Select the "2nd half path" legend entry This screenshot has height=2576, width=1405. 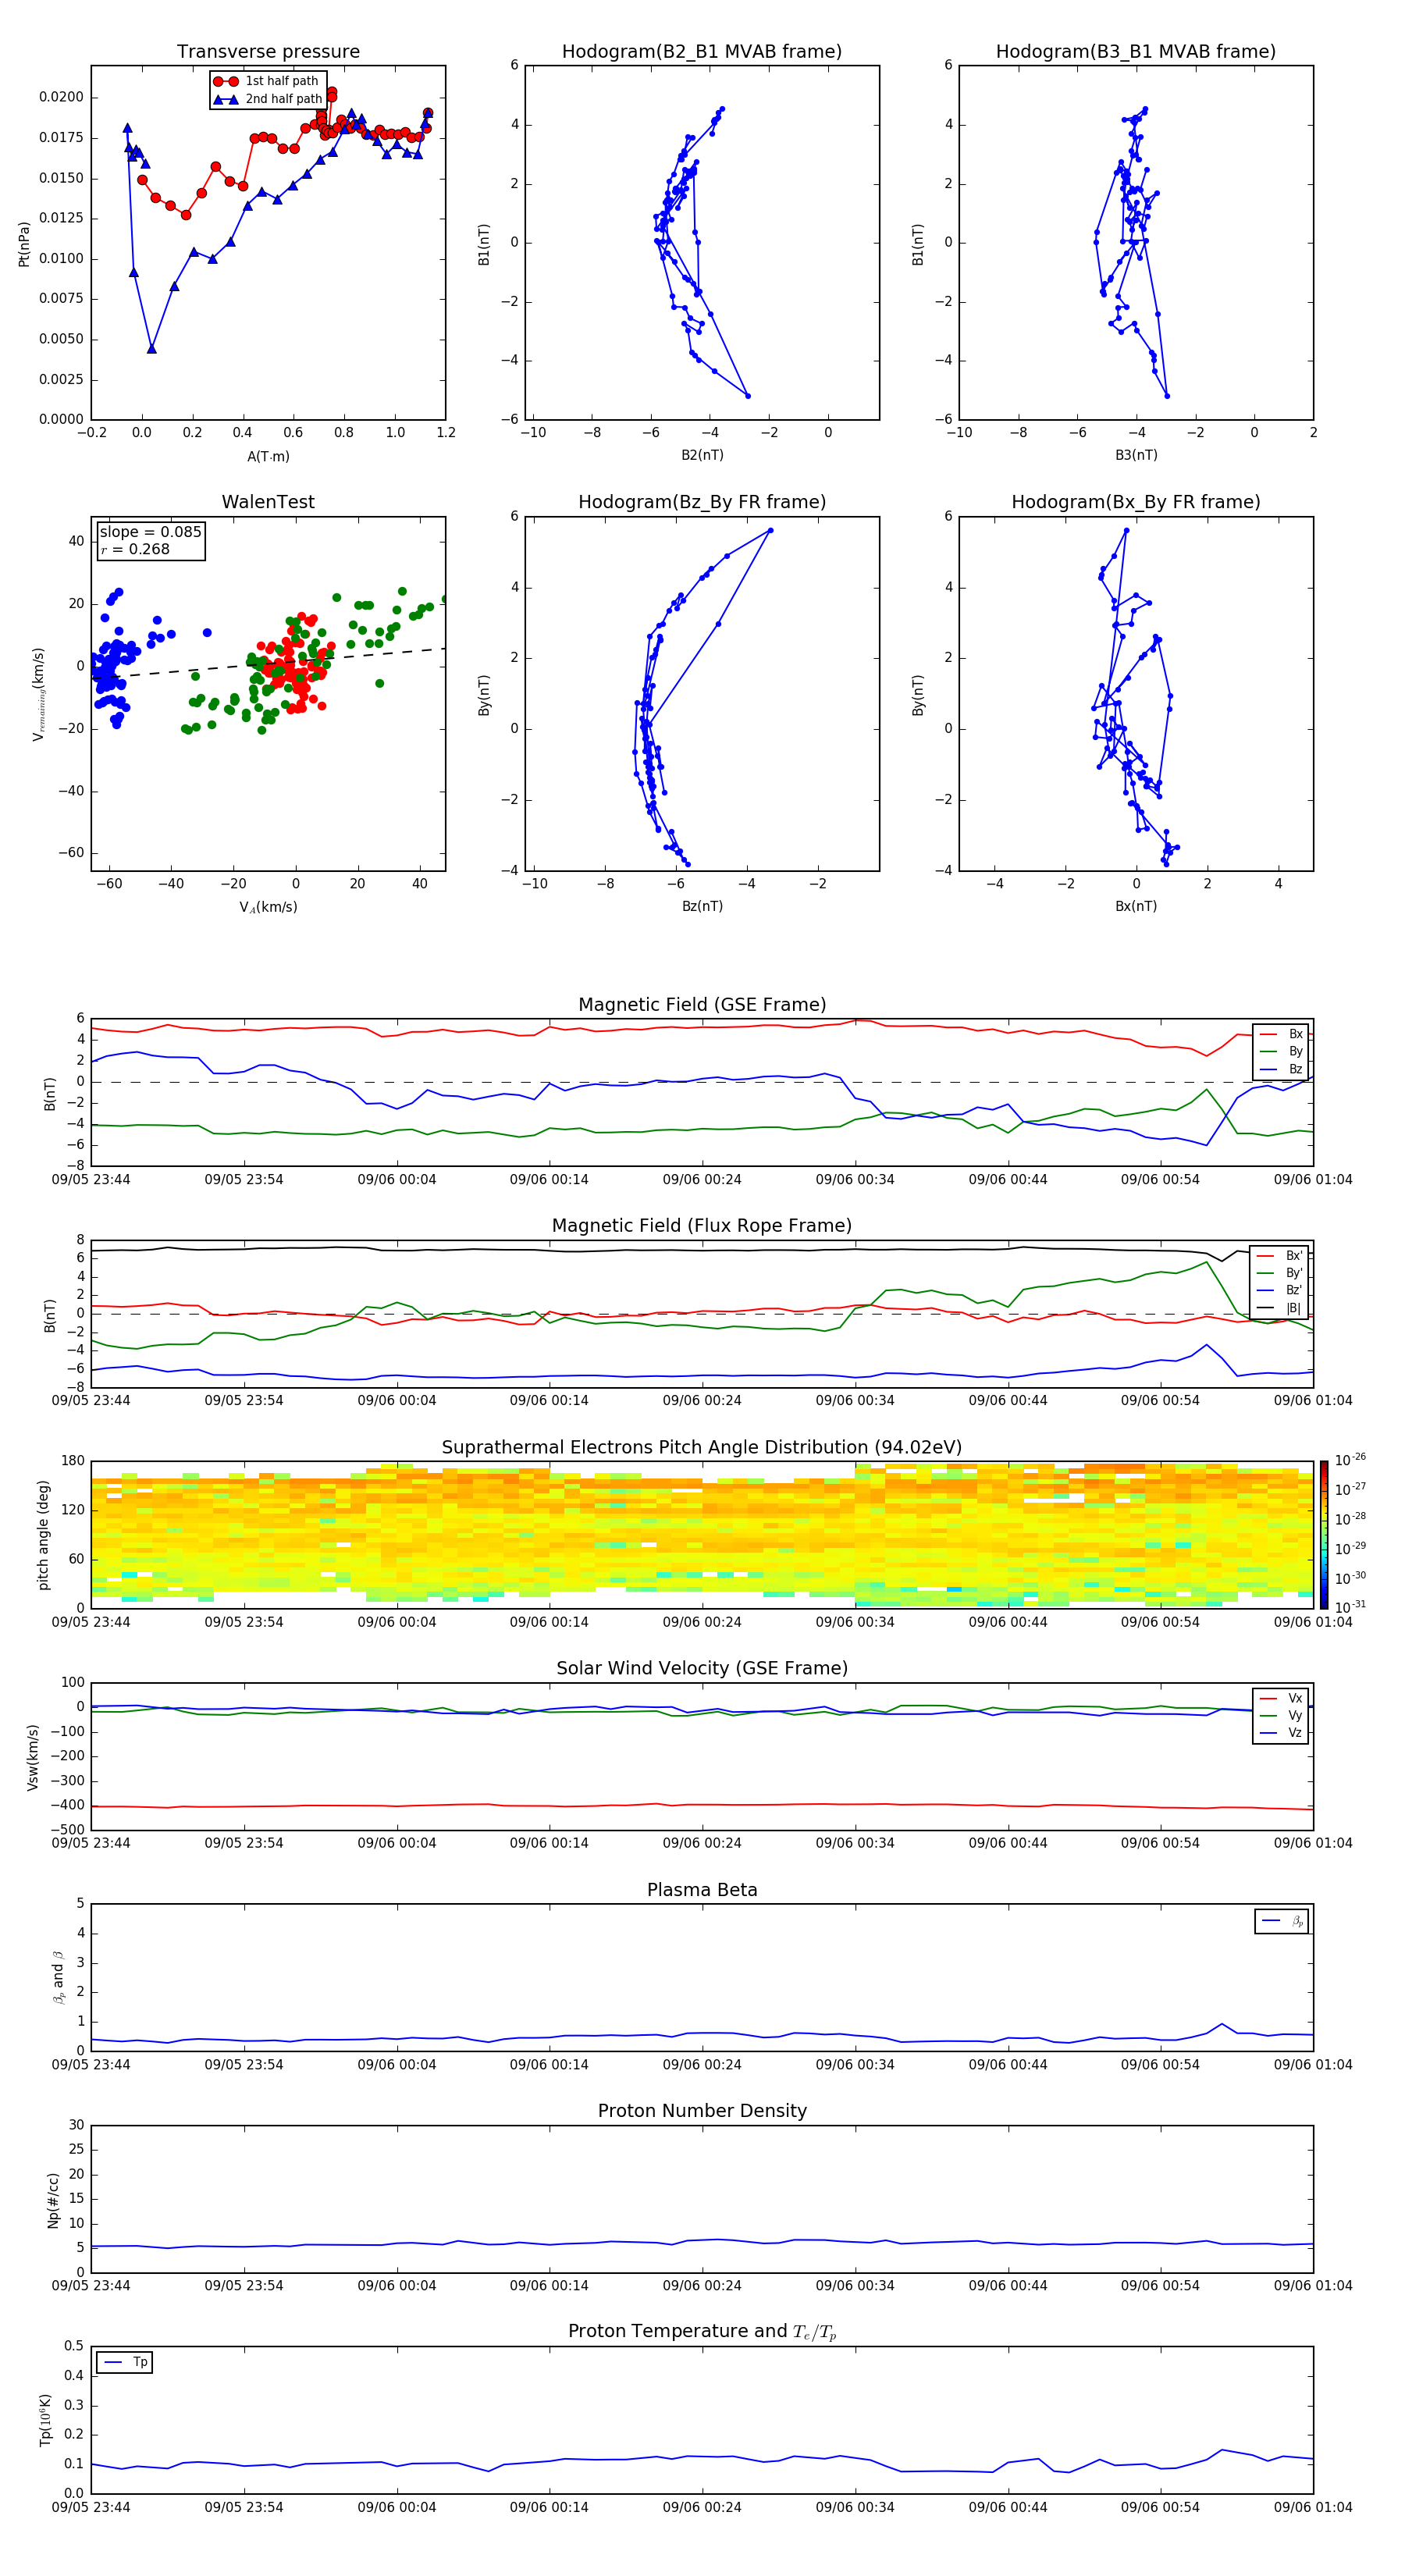[x=267, y=99]
